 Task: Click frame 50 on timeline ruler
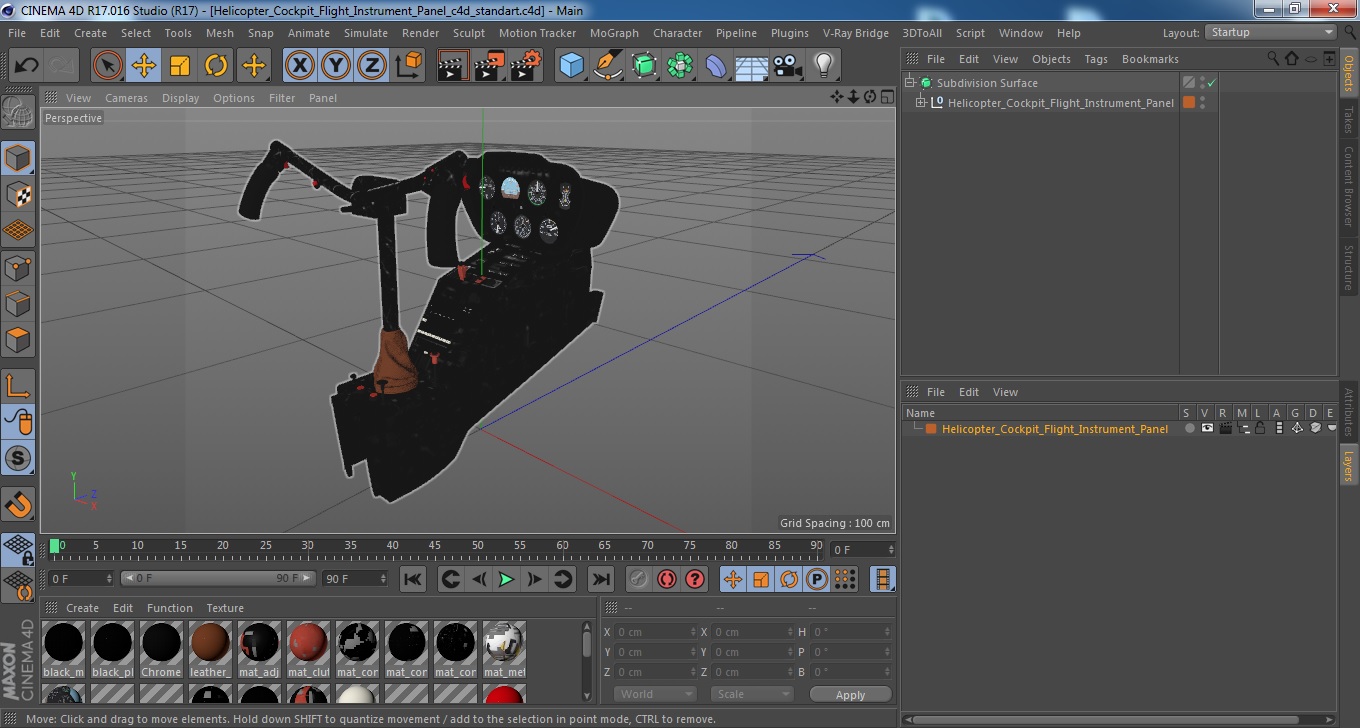point(478,546)
